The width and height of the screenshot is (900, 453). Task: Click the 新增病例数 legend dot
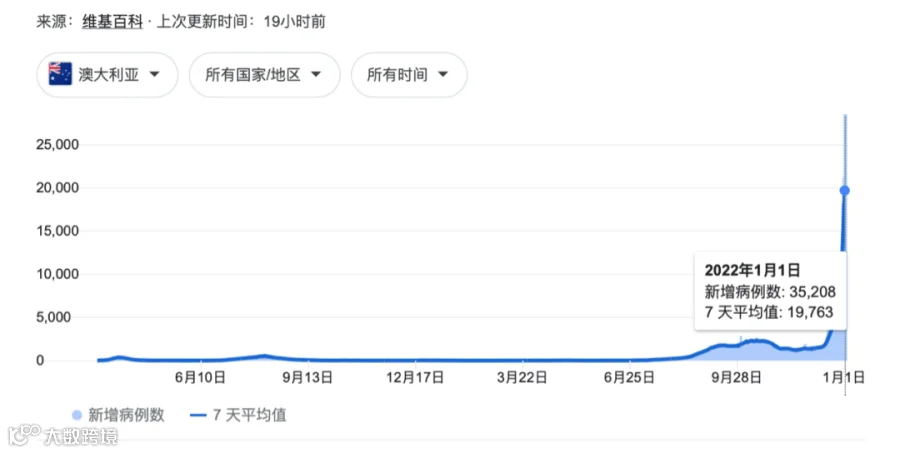pyautogui.click(x=77, y=415)
